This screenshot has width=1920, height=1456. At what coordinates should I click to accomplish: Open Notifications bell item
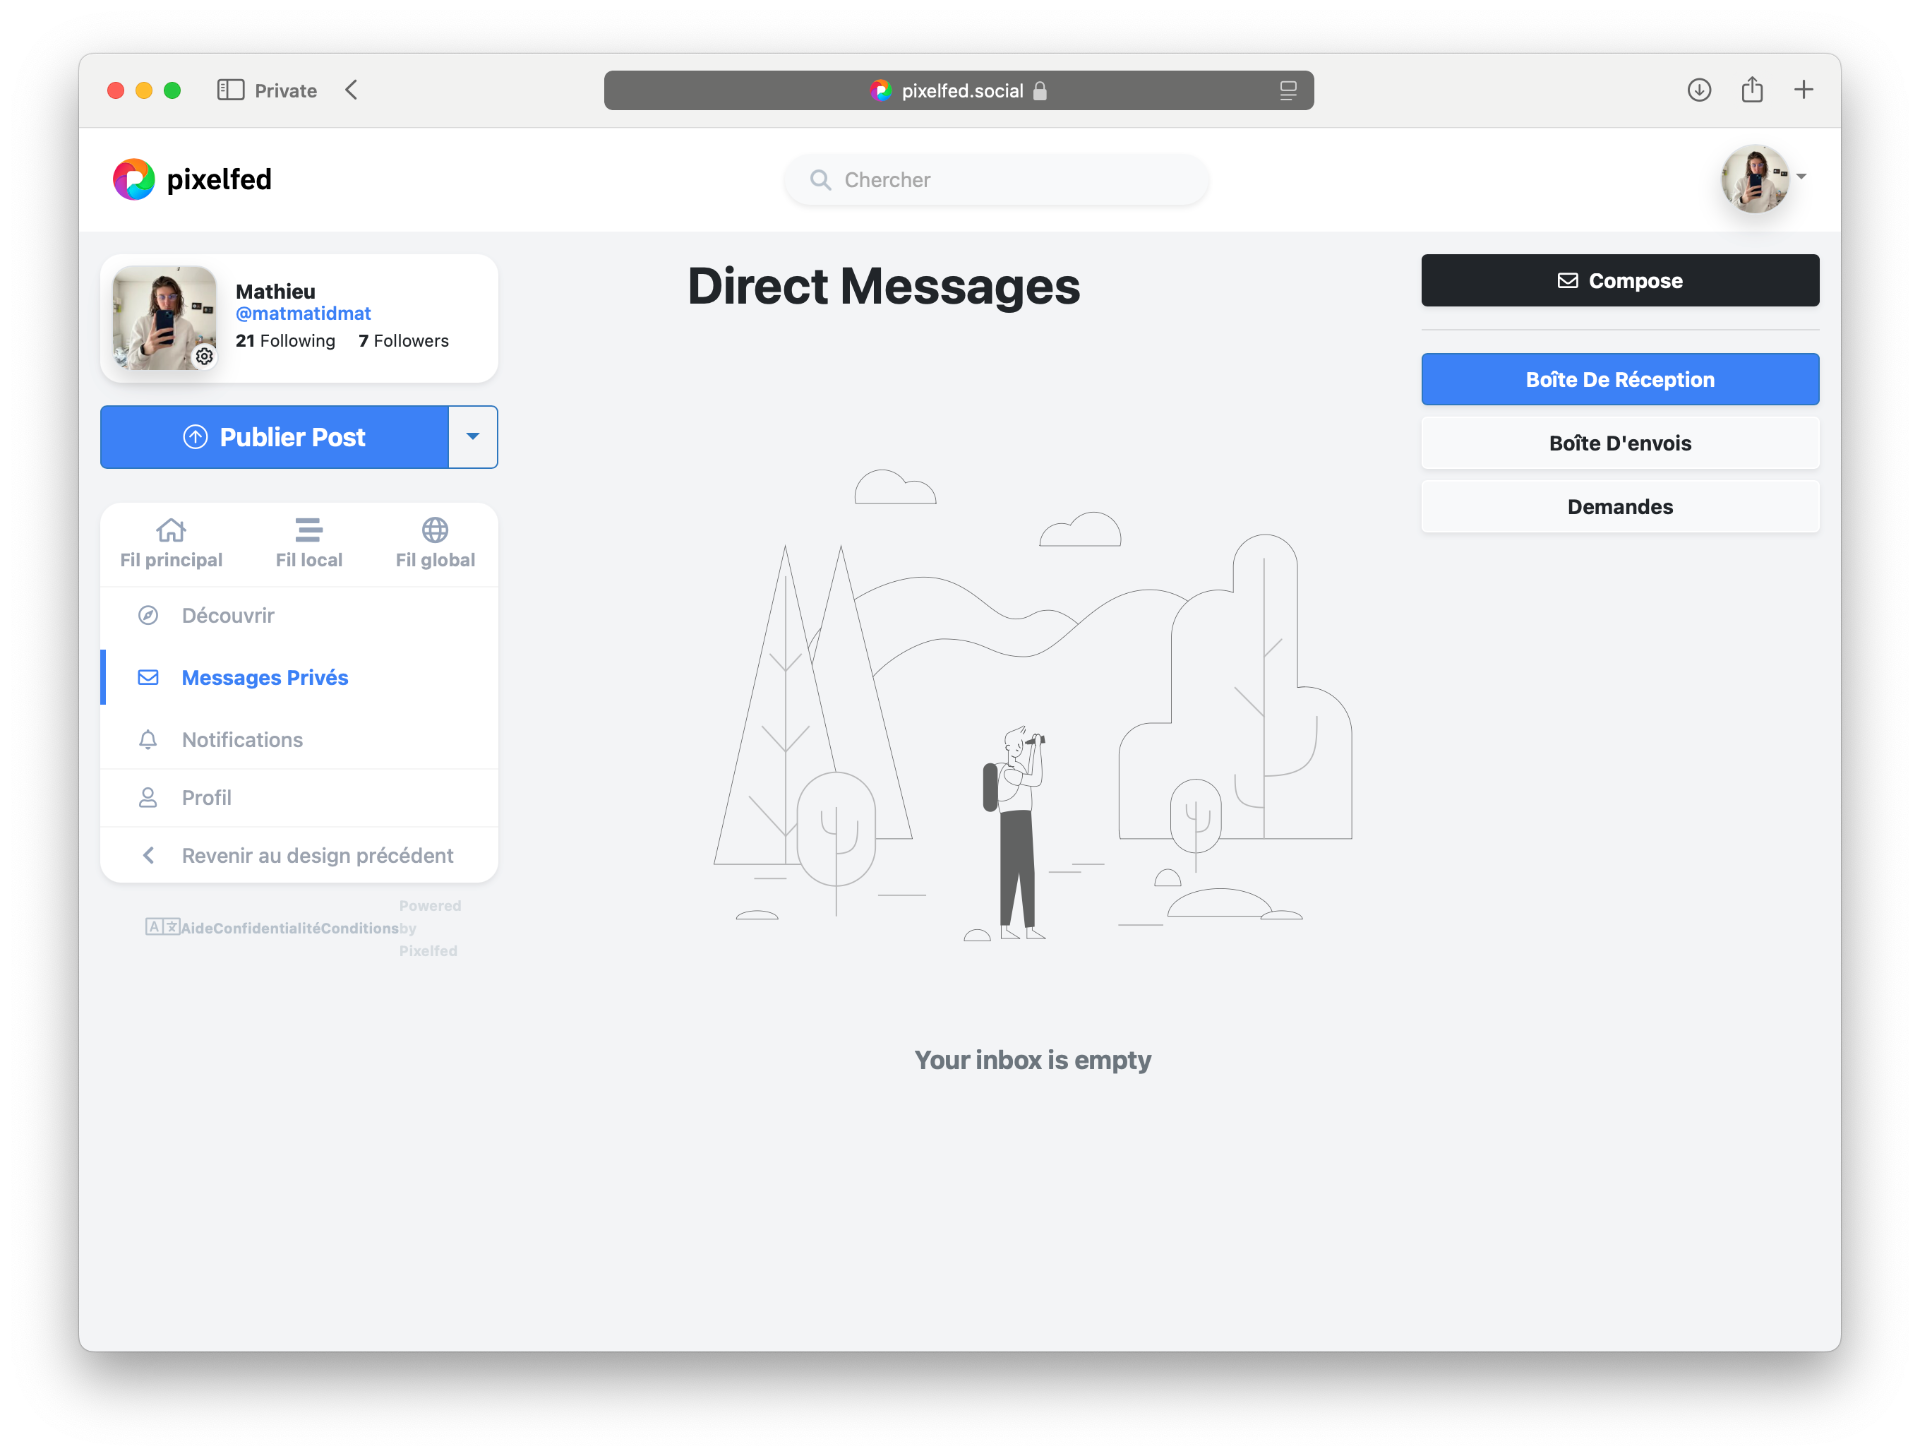point(242,740)
